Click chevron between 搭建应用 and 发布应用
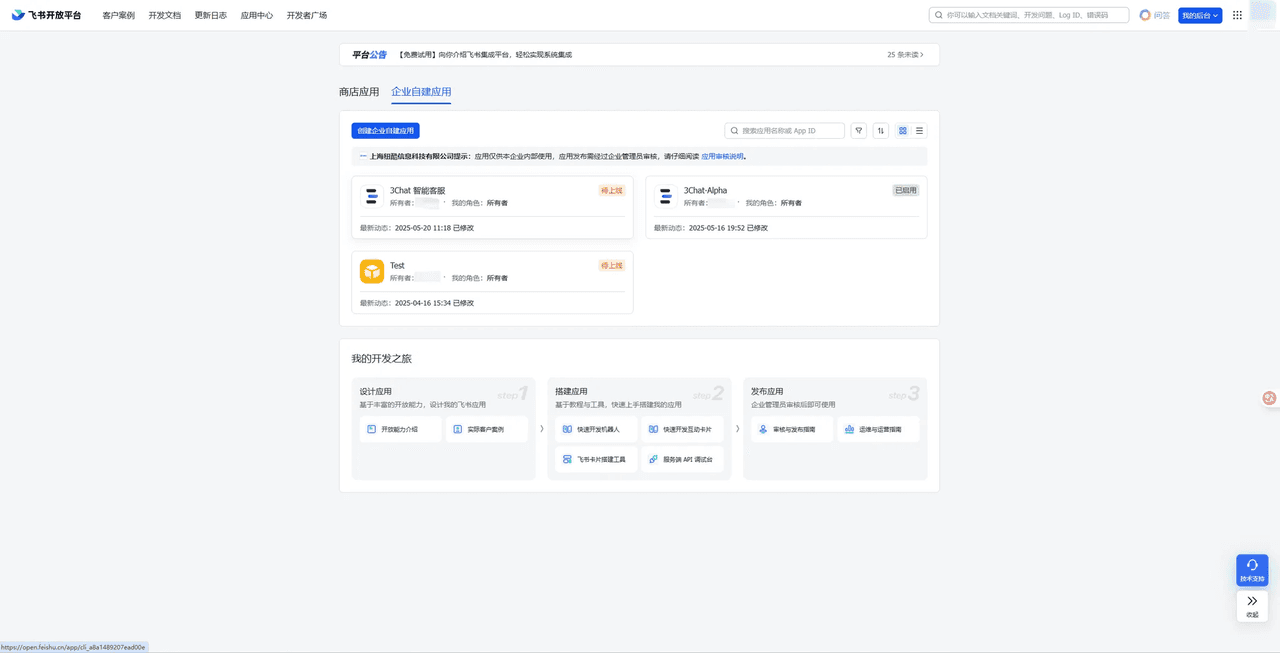The height and width of the screenshot is (653, 1280). coord(738,429)
